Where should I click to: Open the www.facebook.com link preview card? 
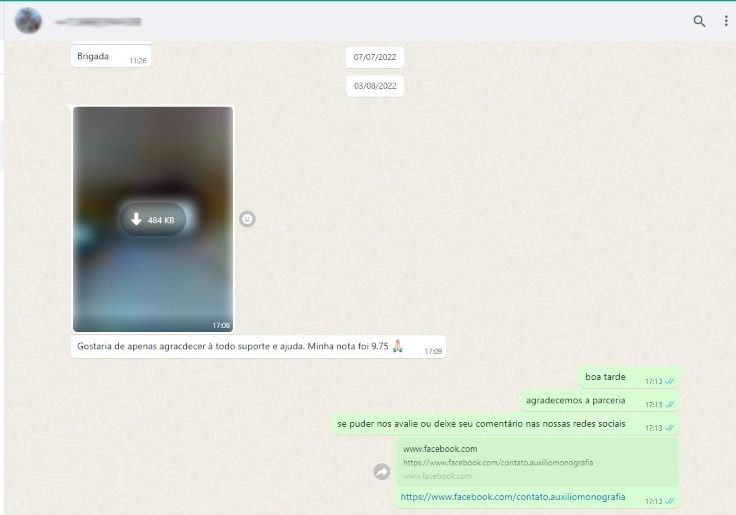[536, 461]
